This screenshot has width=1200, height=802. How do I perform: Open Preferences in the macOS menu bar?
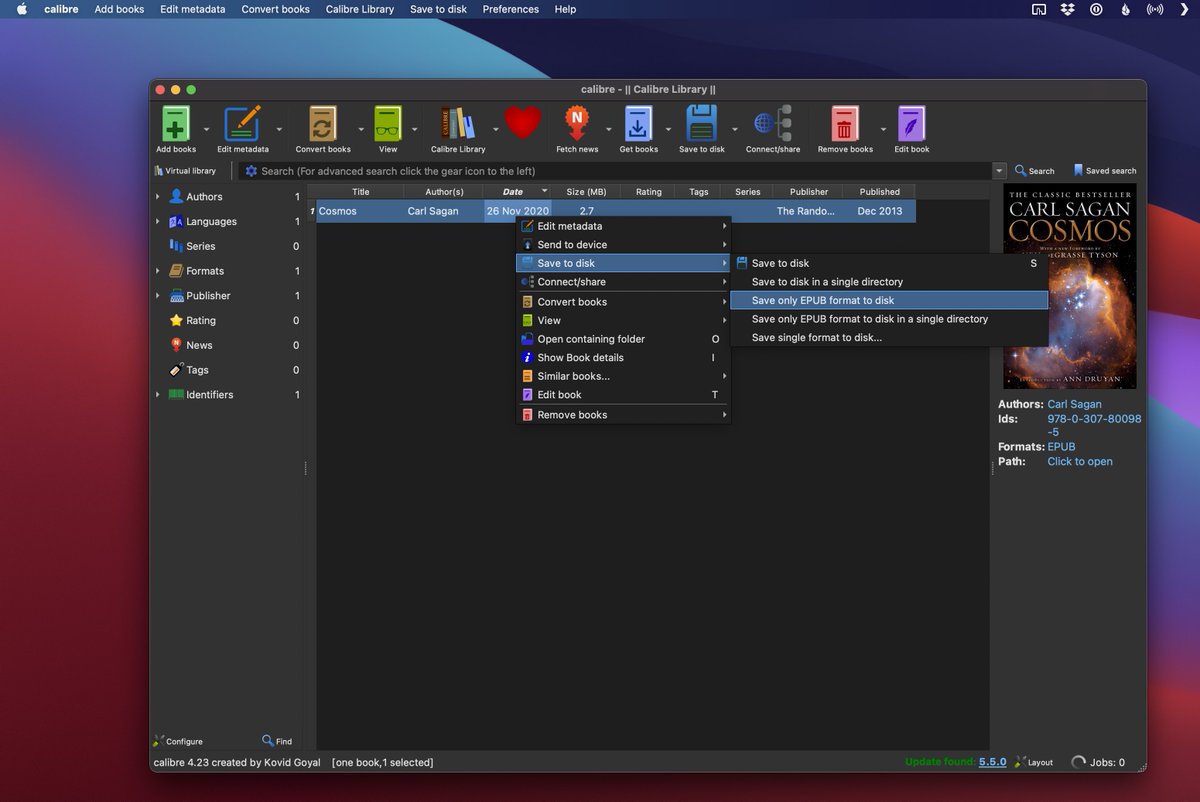(511, 9)
